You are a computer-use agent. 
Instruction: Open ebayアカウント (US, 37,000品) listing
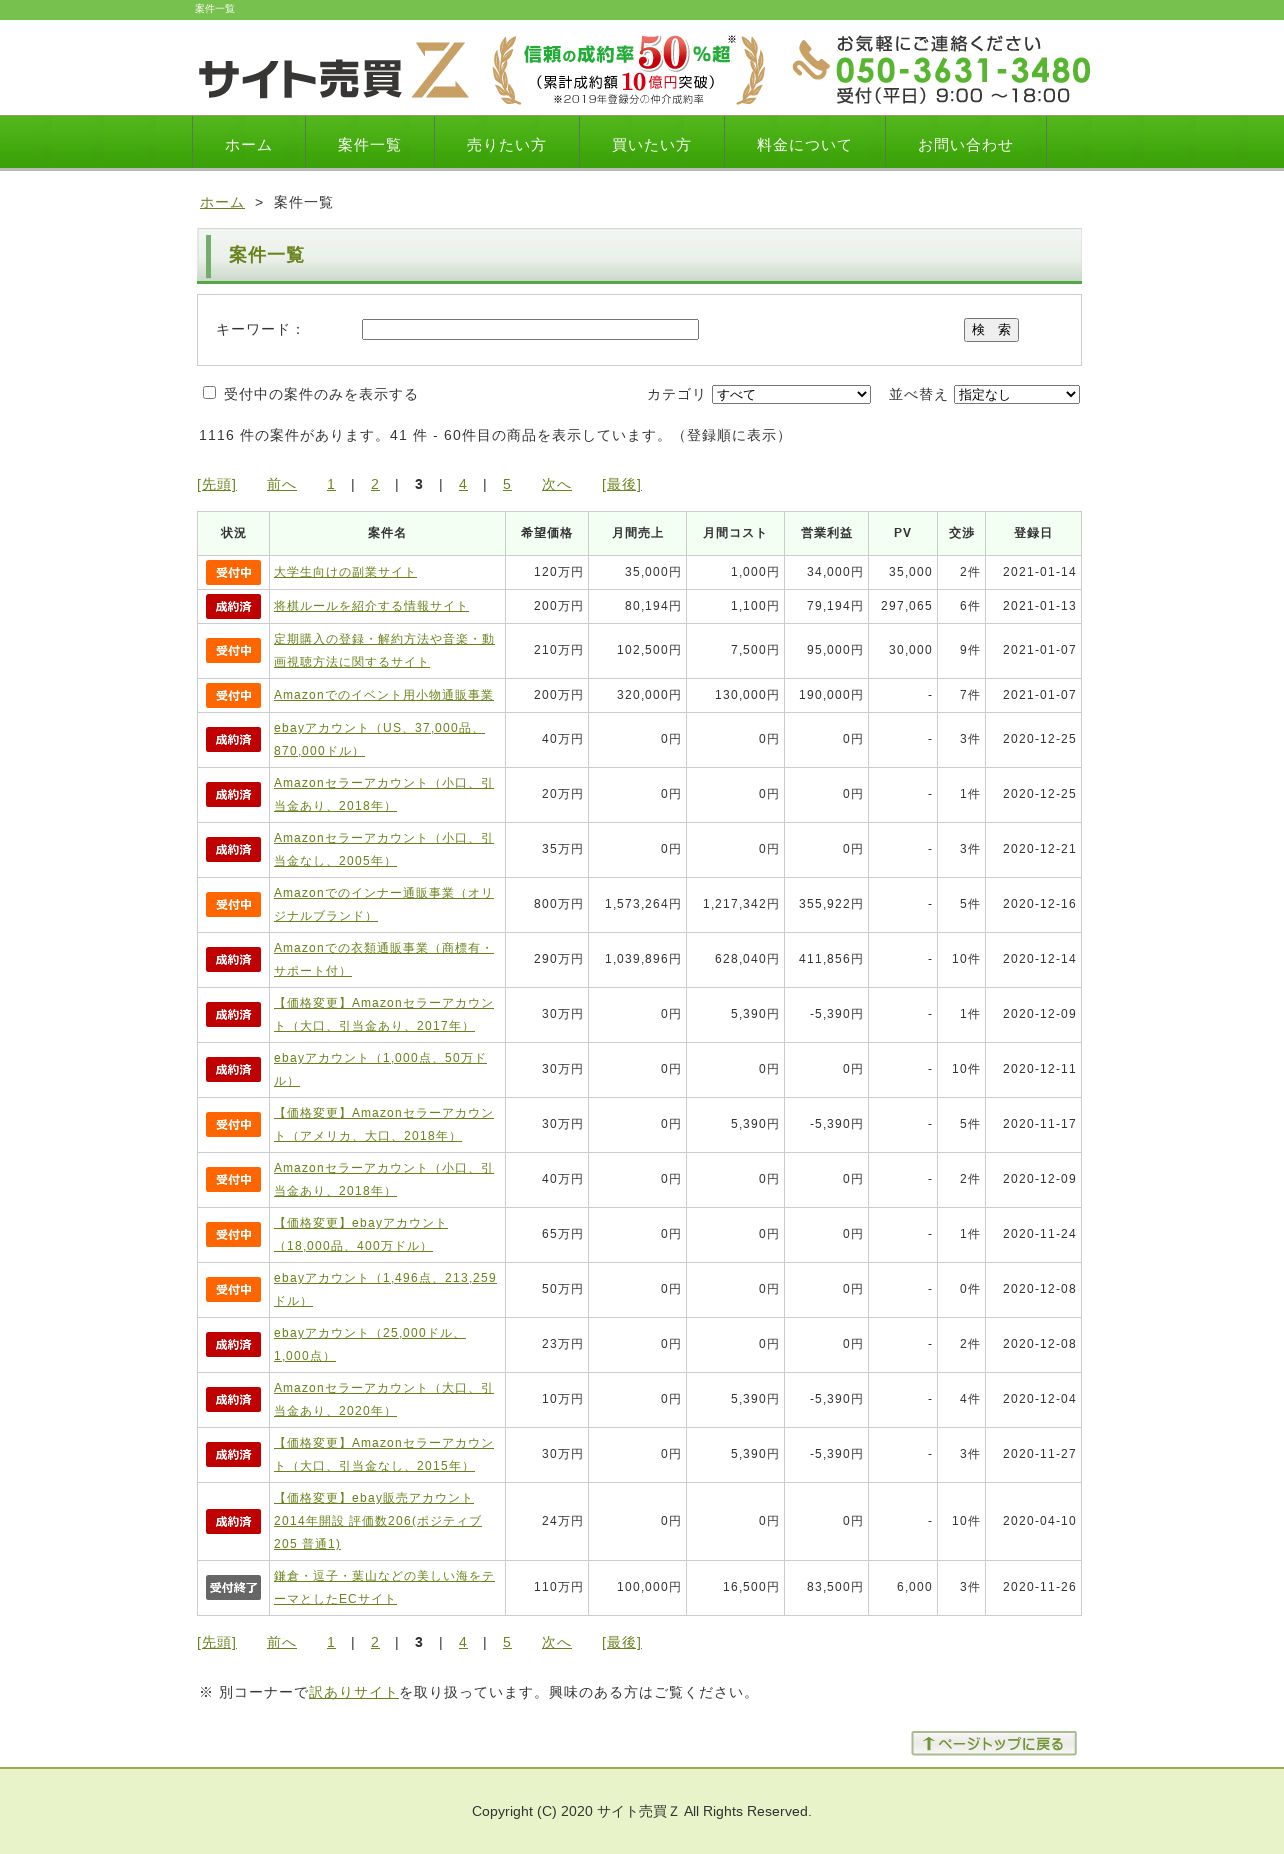pyautogui.click(x=379, y=739)
